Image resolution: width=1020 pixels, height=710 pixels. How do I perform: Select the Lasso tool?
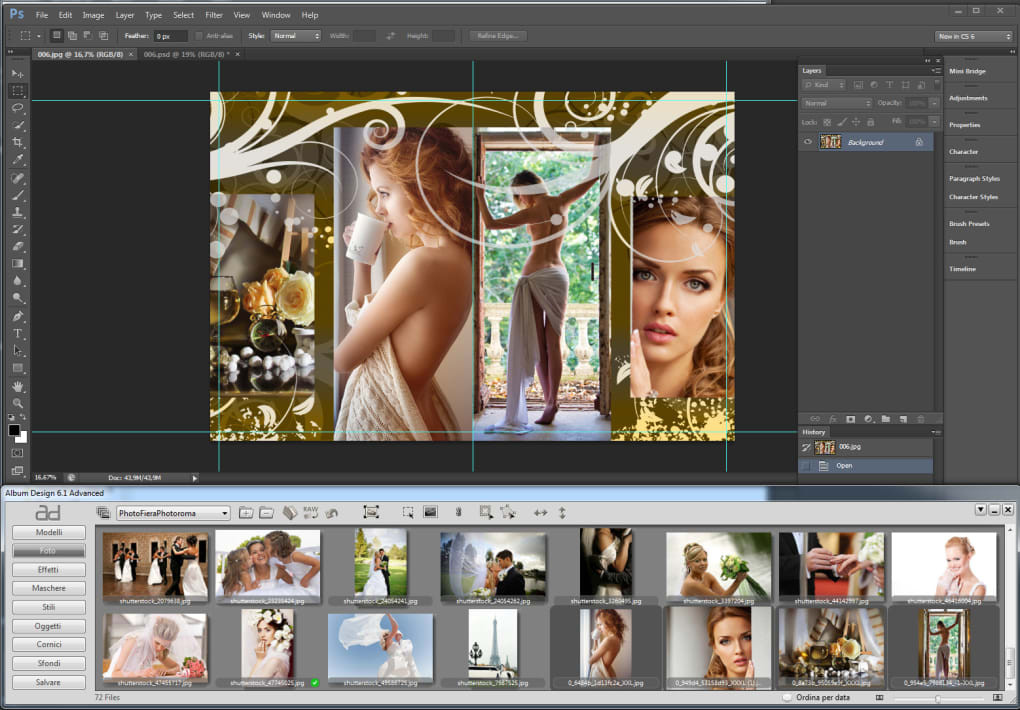17,107
